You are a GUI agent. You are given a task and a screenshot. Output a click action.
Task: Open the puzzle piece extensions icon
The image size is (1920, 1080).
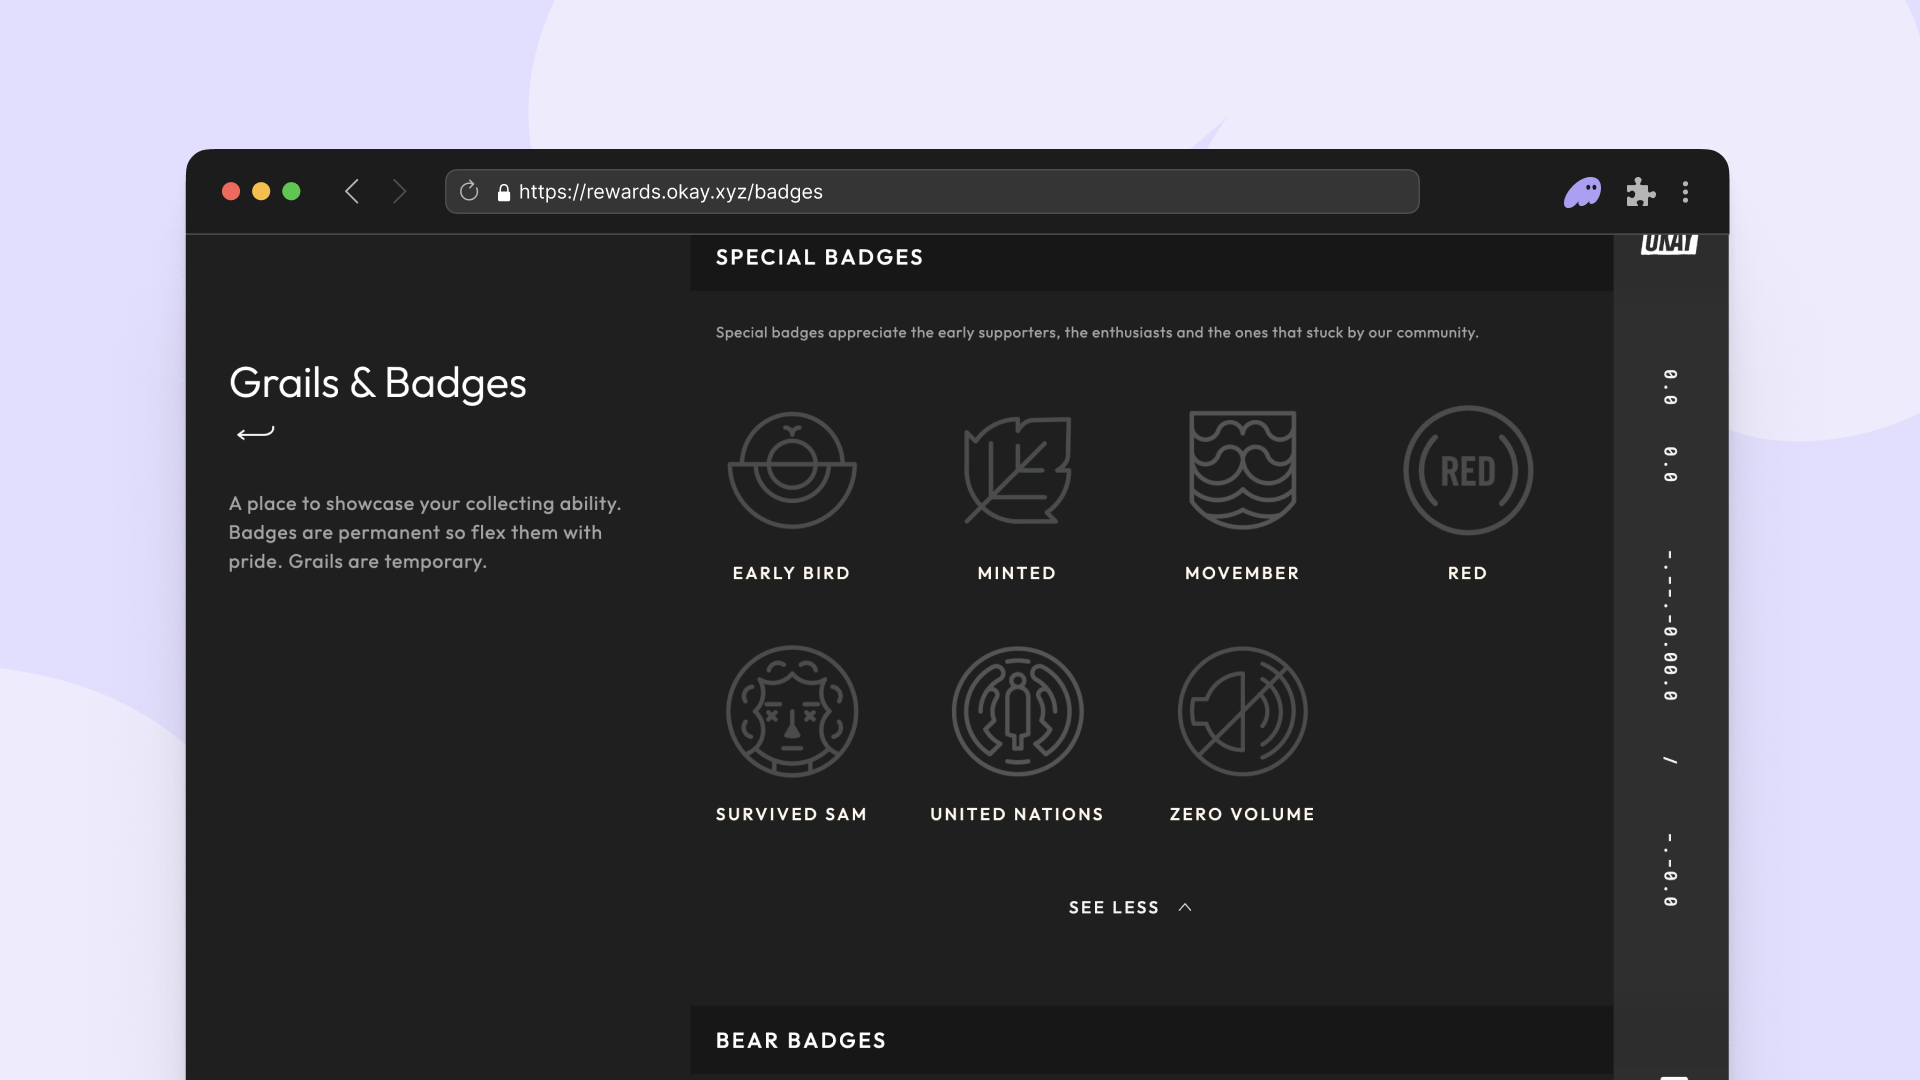pos(1640,192)
